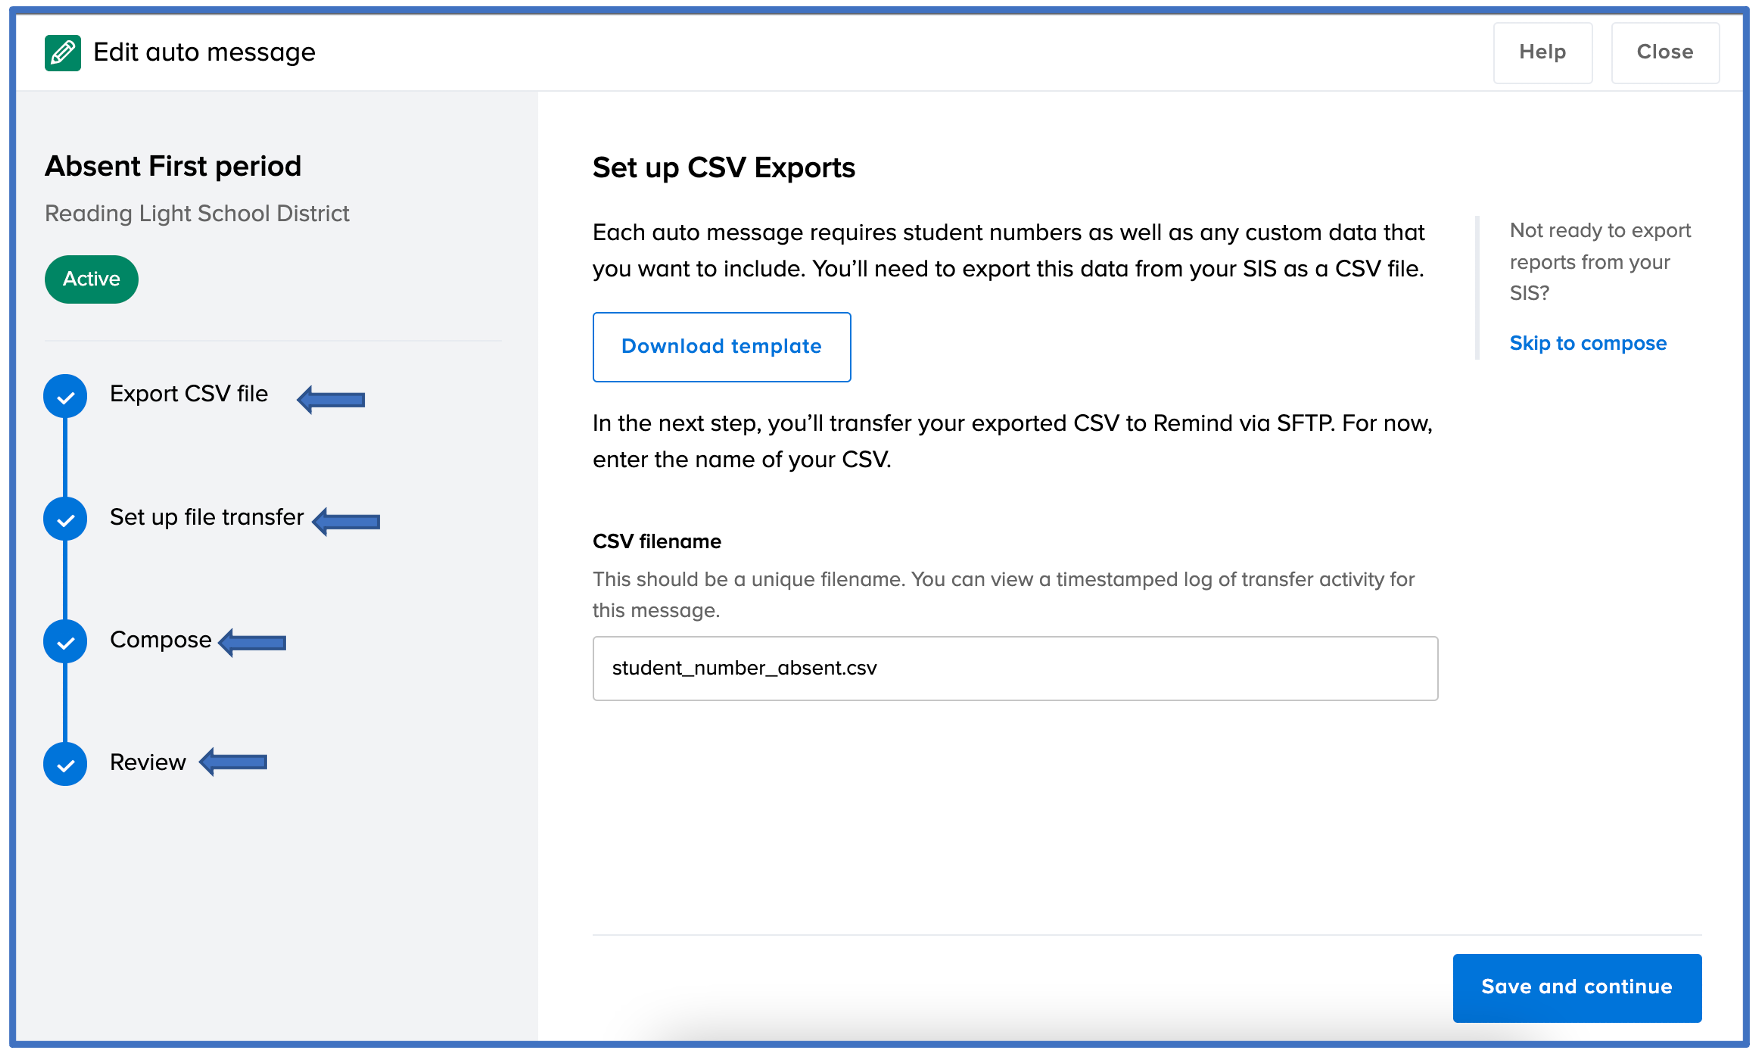Click into the CSV filename field
Image resolution: width=1754 pixels, height=1054 pixels.
click(x=1015, y=668)
